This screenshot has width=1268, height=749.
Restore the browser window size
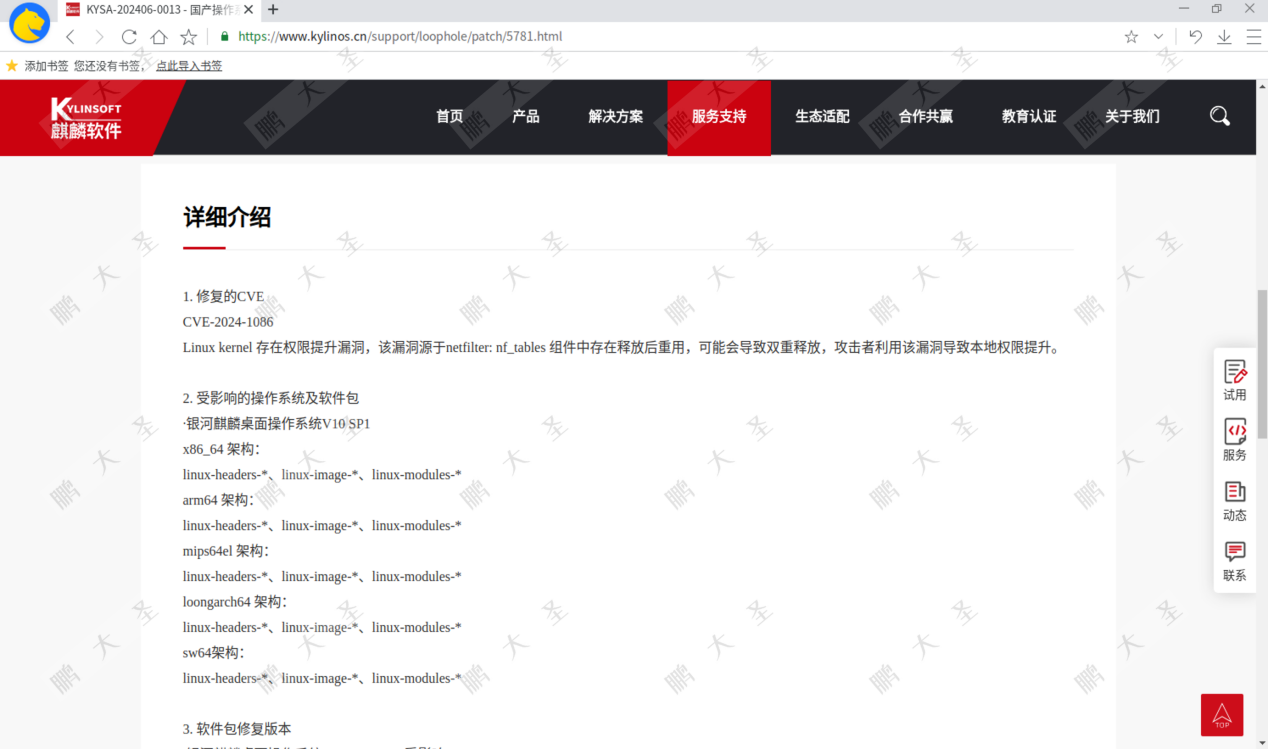coord(1217,9)
